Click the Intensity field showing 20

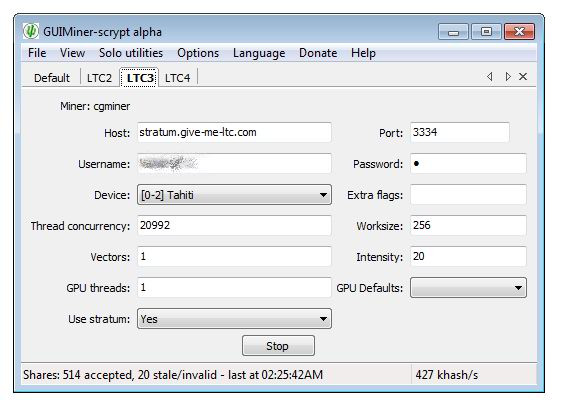(468, 256)
